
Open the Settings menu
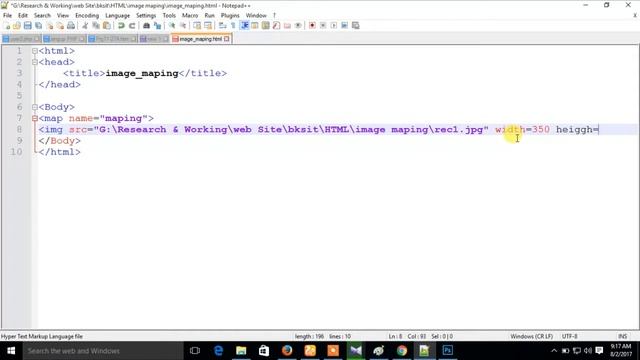pyautogui.click(x=146, y=16)
